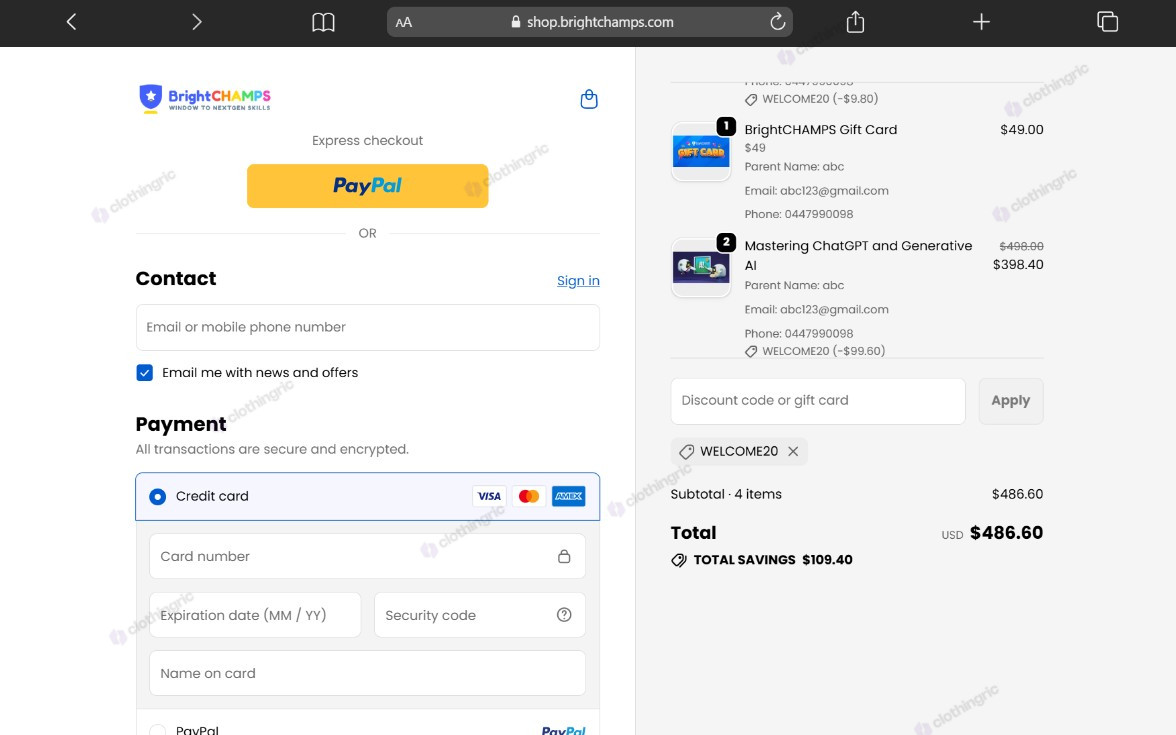Click the USD $486.60 total amount
This screenshot has width=1176, height=735.
[x=992, y=533]
